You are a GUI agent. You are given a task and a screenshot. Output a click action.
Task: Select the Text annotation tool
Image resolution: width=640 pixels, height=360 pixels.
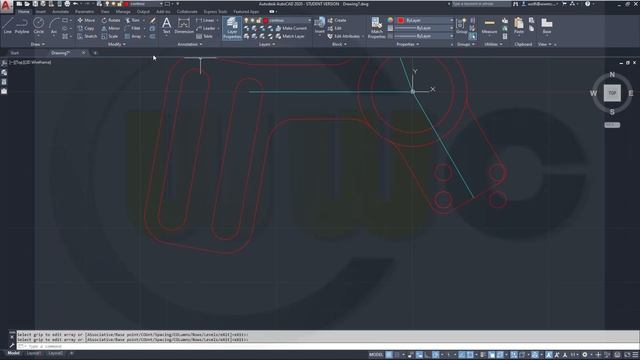pyautogui.click(x=166, y=26)
